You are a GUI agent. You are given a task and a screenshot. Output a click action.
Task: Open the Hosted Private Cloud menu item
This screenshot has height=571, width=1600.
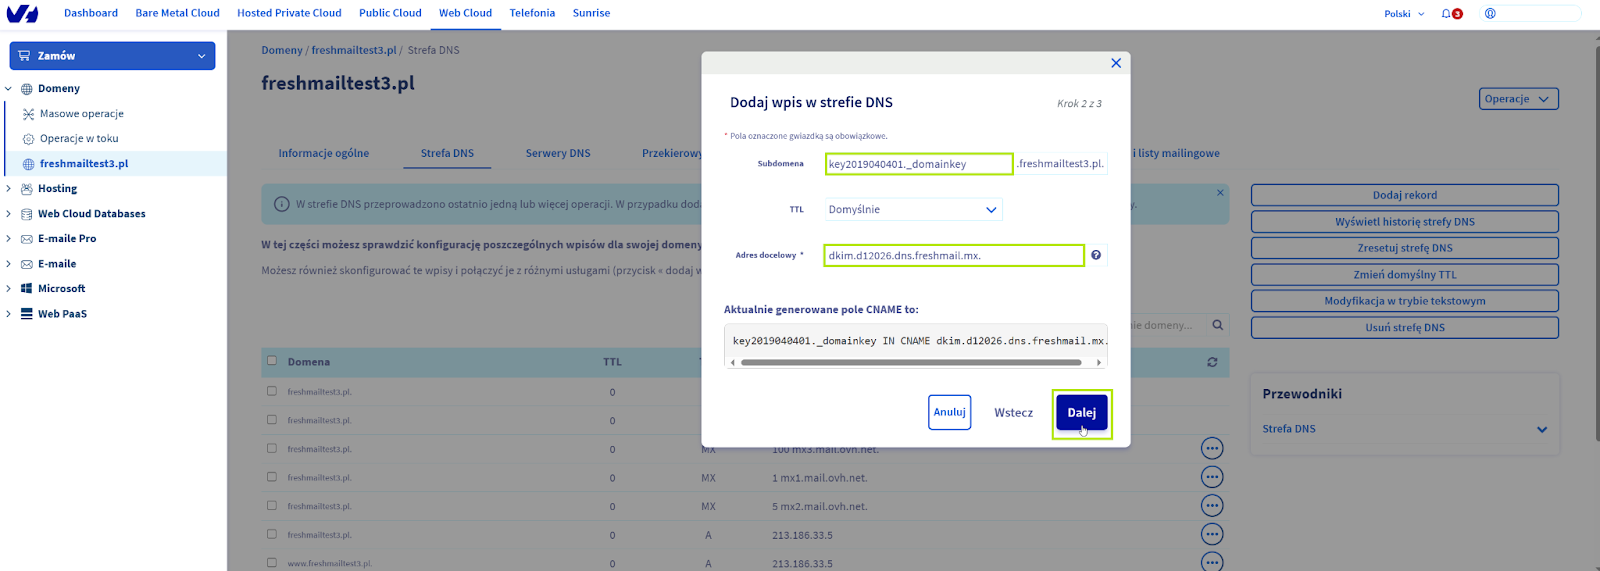click(289, 13)
